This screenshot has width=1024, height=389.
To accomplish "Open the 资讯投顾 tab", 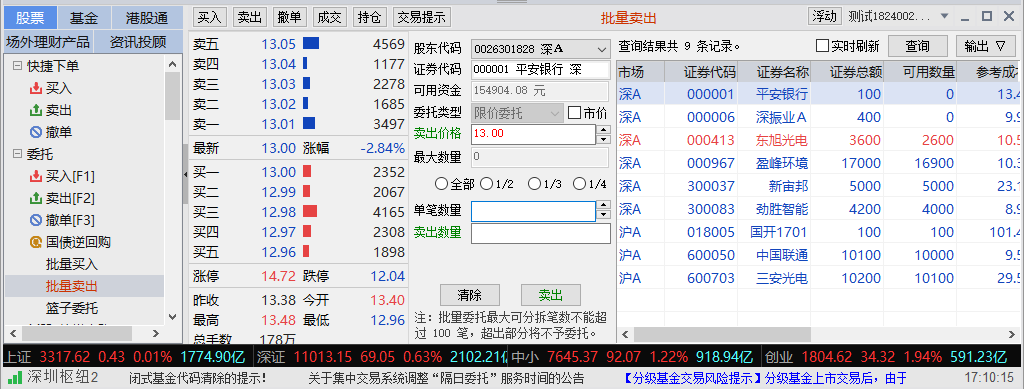I will pos(138,42).
